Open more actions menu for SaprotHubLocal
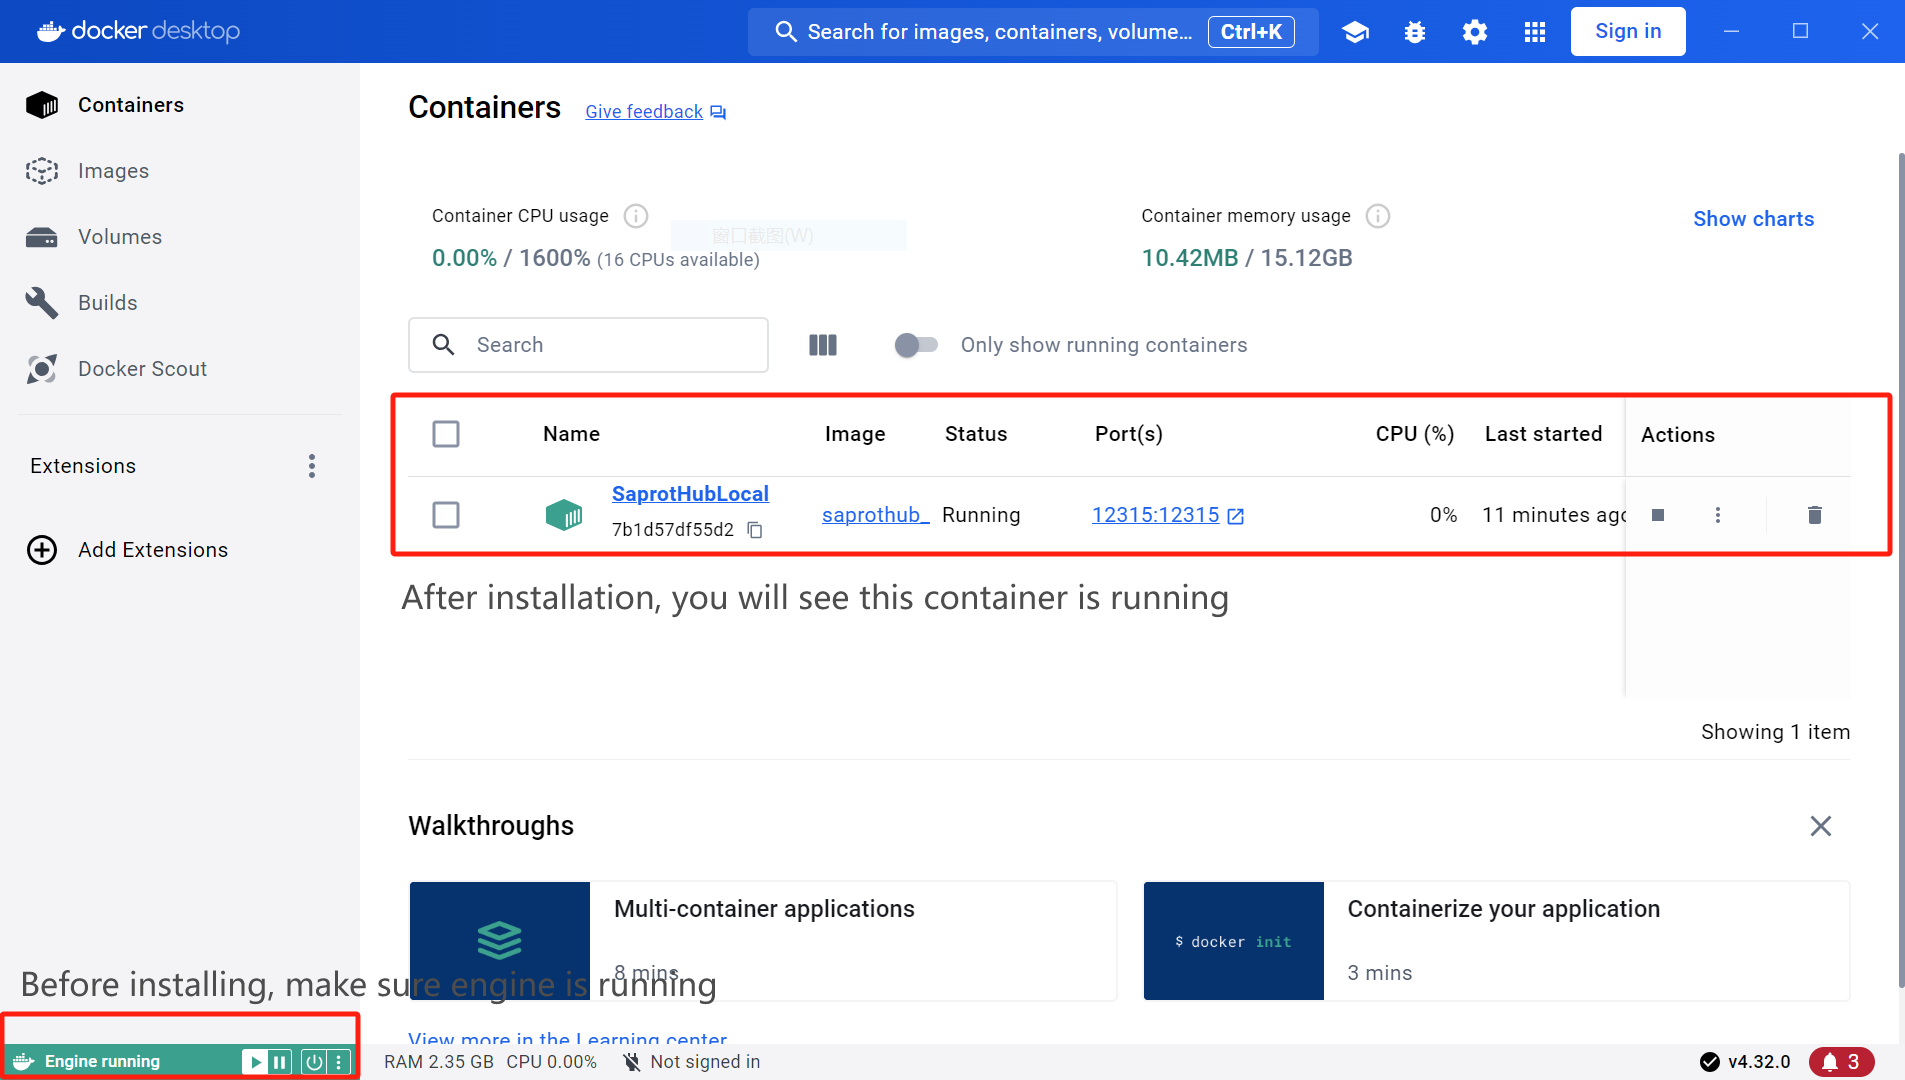 [x=1717, y=515]
